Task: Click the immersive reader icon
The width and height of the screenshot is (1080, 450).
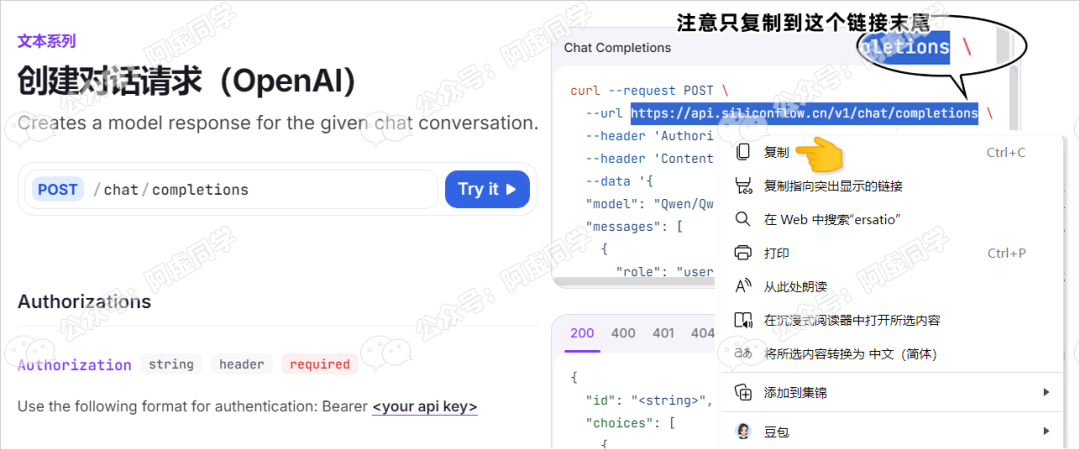Action: (x=743, y=320)
